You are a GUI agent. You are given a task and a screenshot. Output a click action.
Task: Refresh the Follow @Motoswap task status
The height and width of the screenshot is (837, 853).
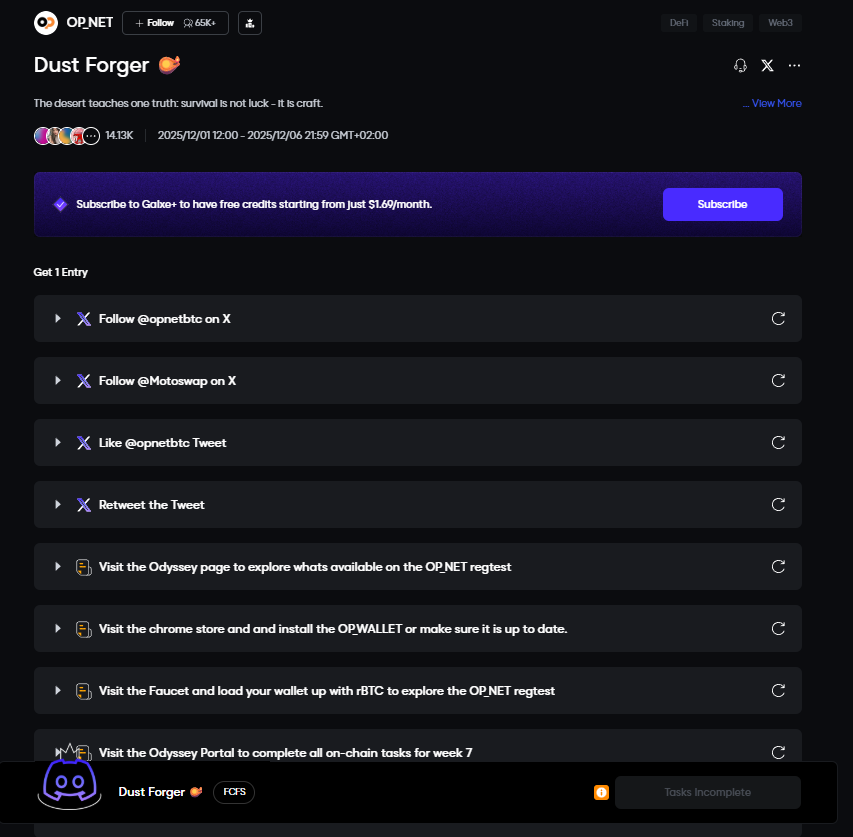coord(778,381)
